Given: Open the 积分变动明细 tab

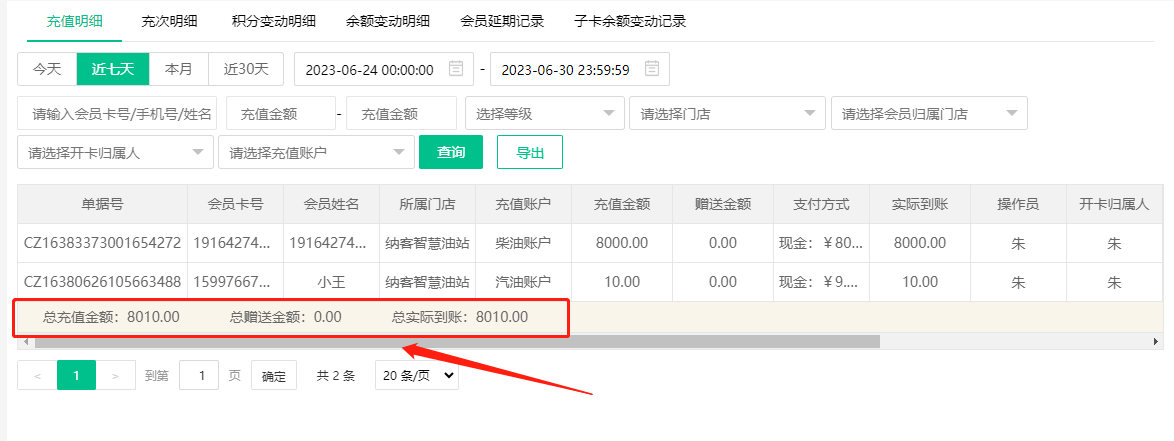Looking at the screenshot, I should click(x=273, y=21).
